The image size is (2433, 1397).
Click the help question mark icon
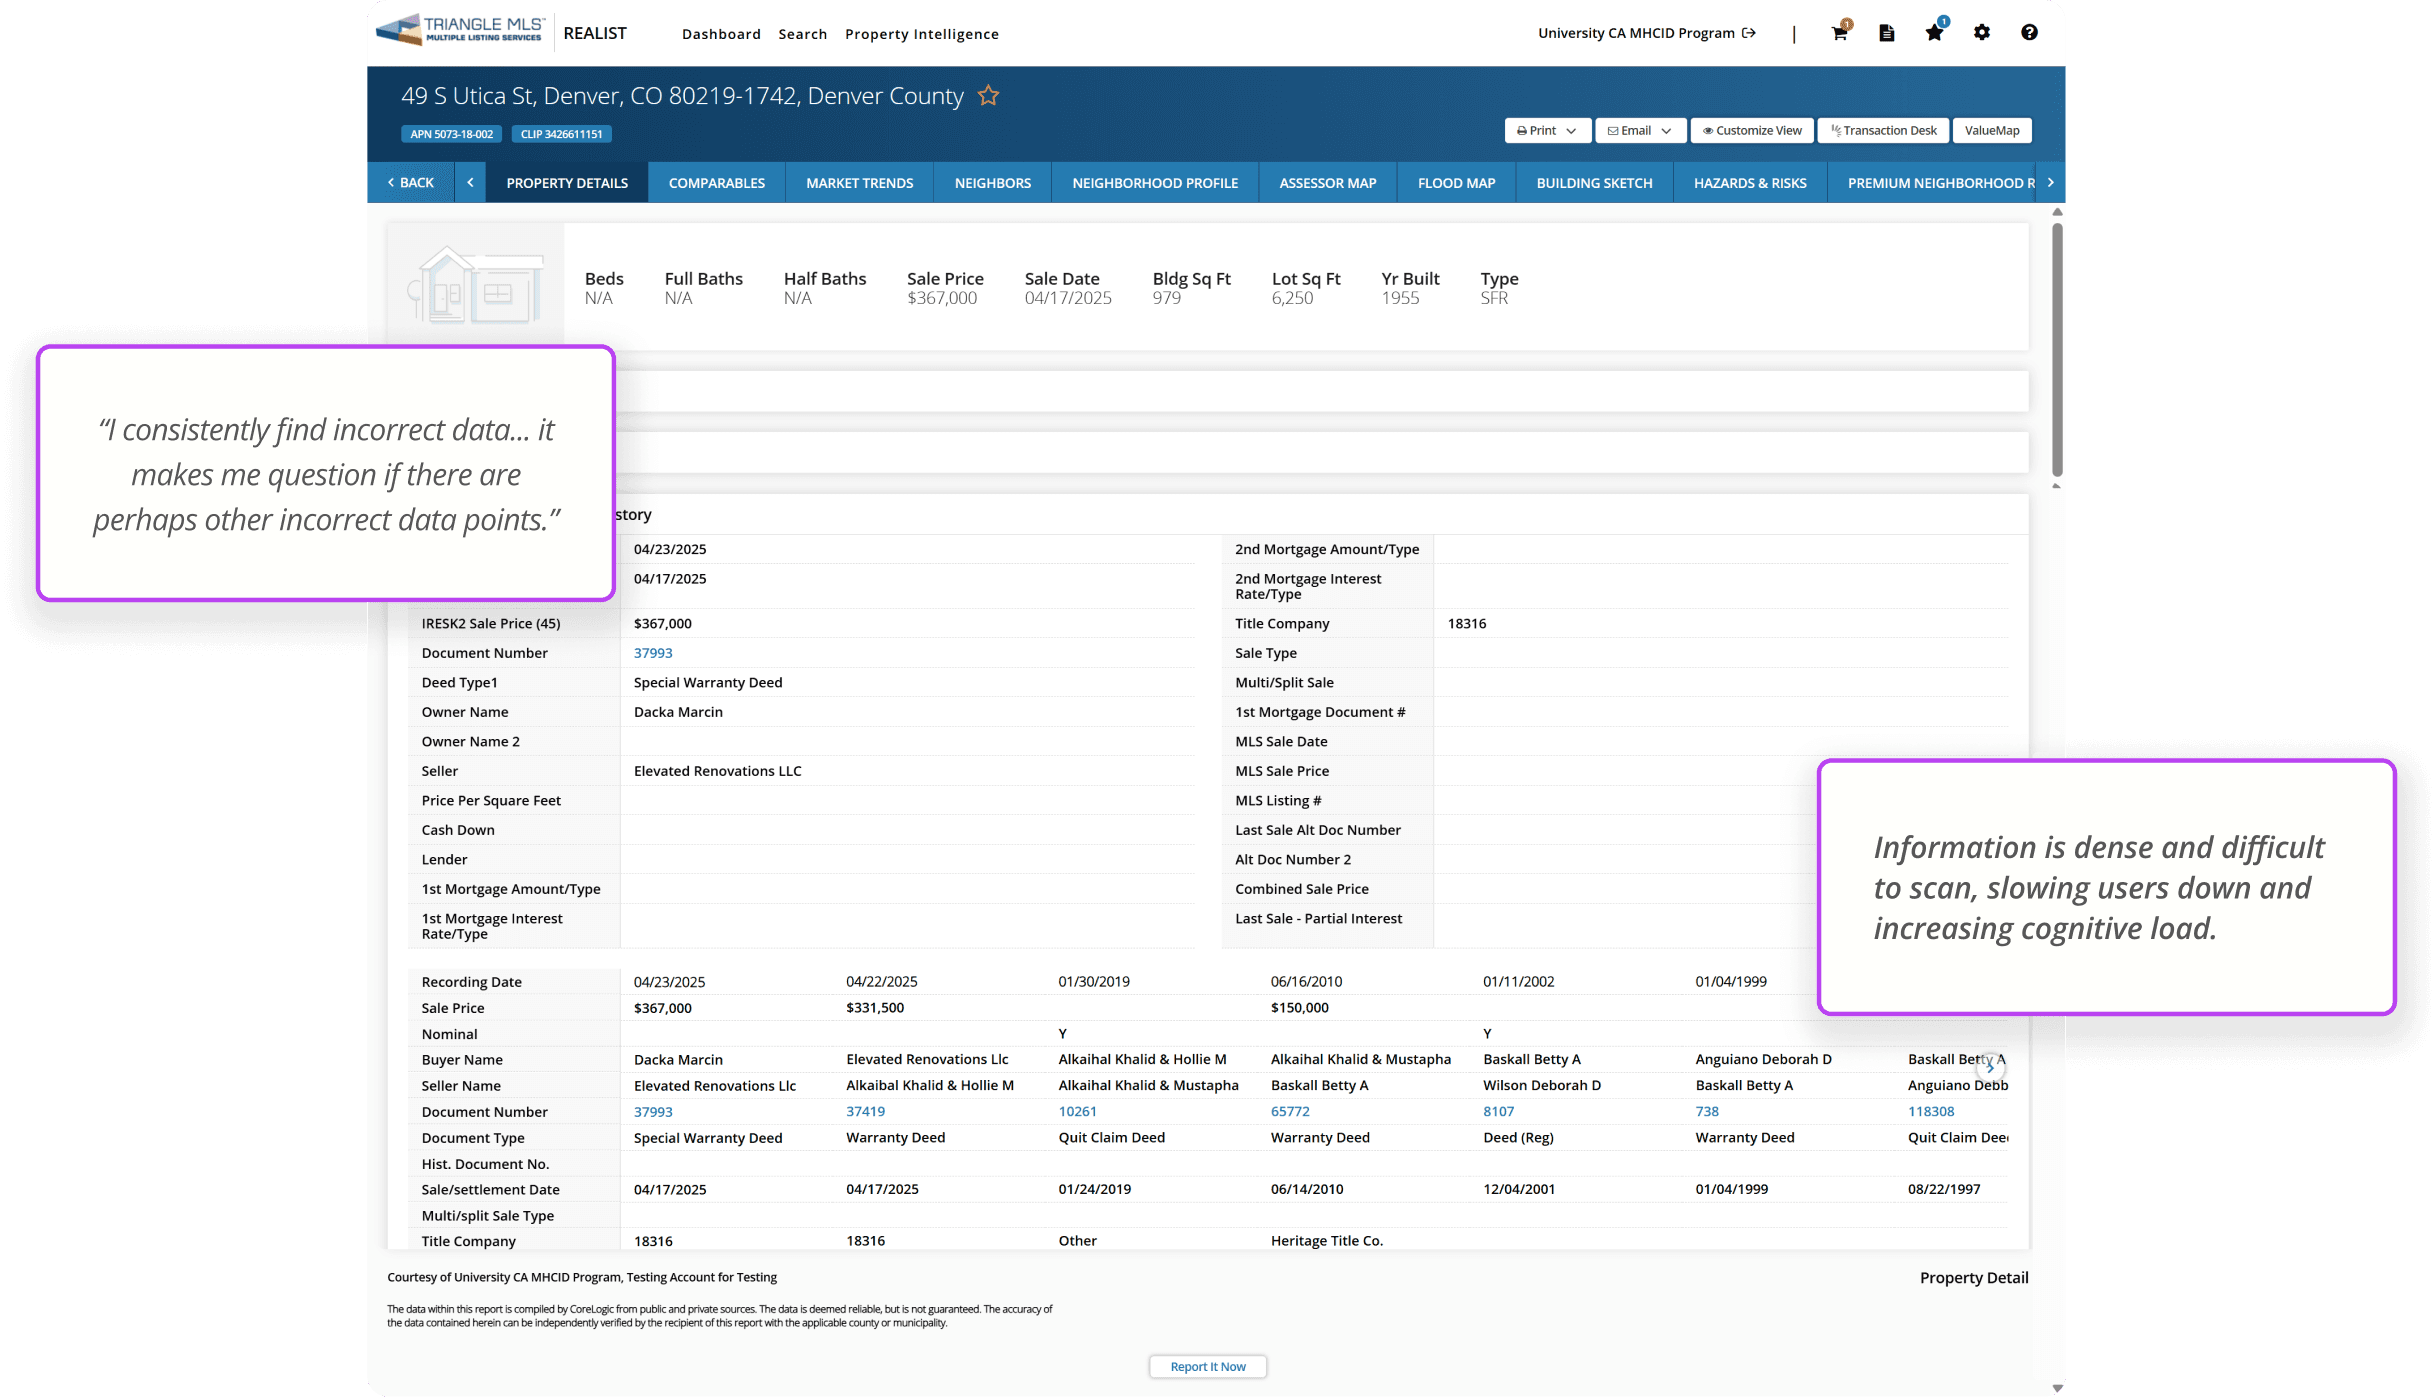click(2029, 33)
